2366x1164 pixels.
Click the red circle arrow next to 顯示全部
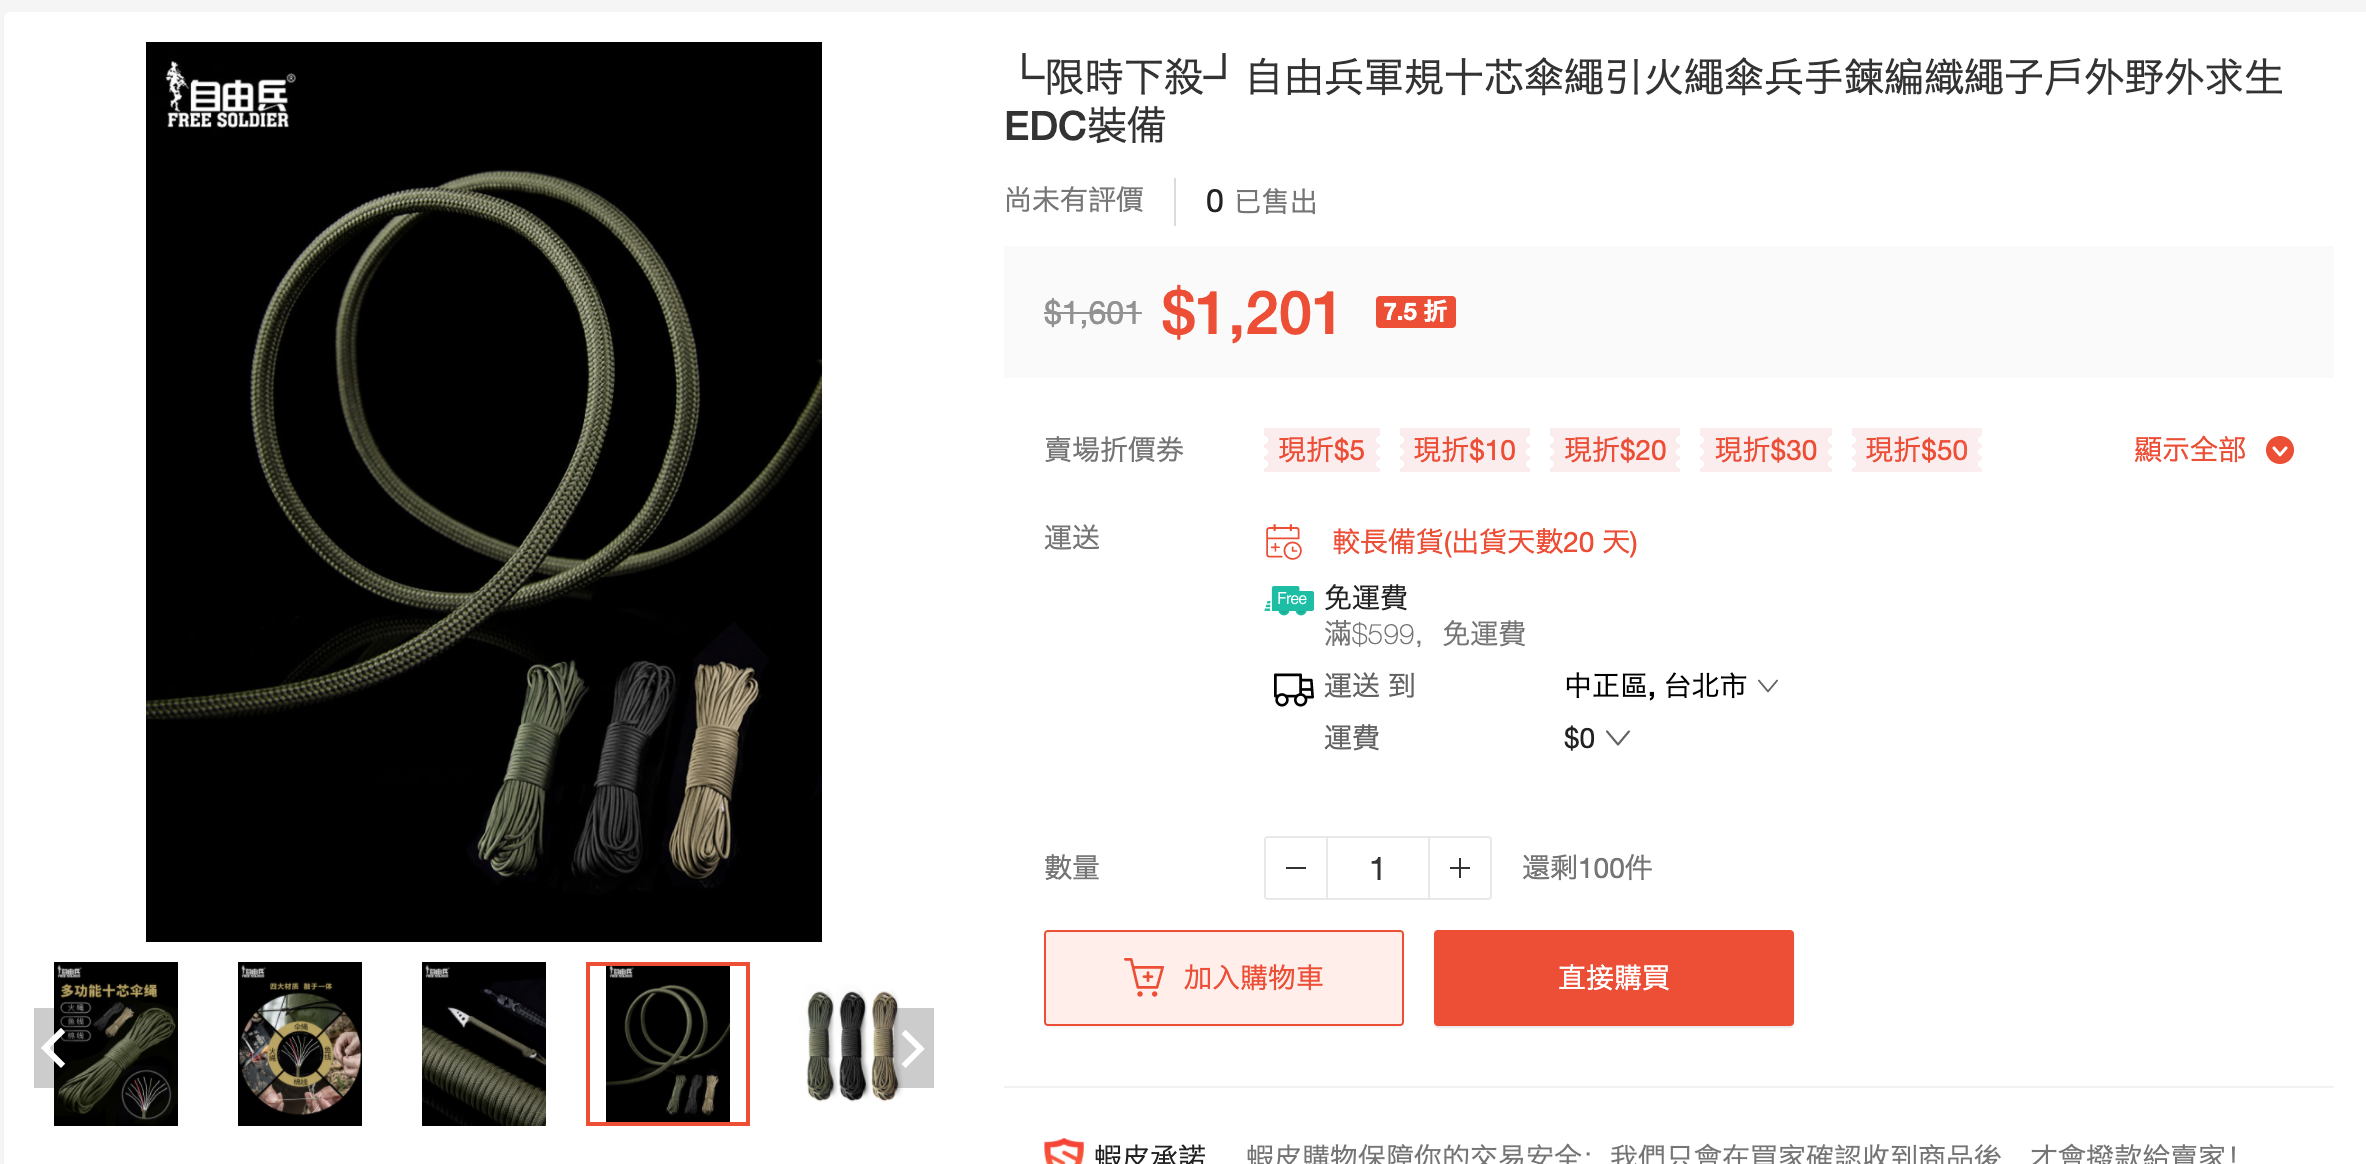coord(2280,450)
